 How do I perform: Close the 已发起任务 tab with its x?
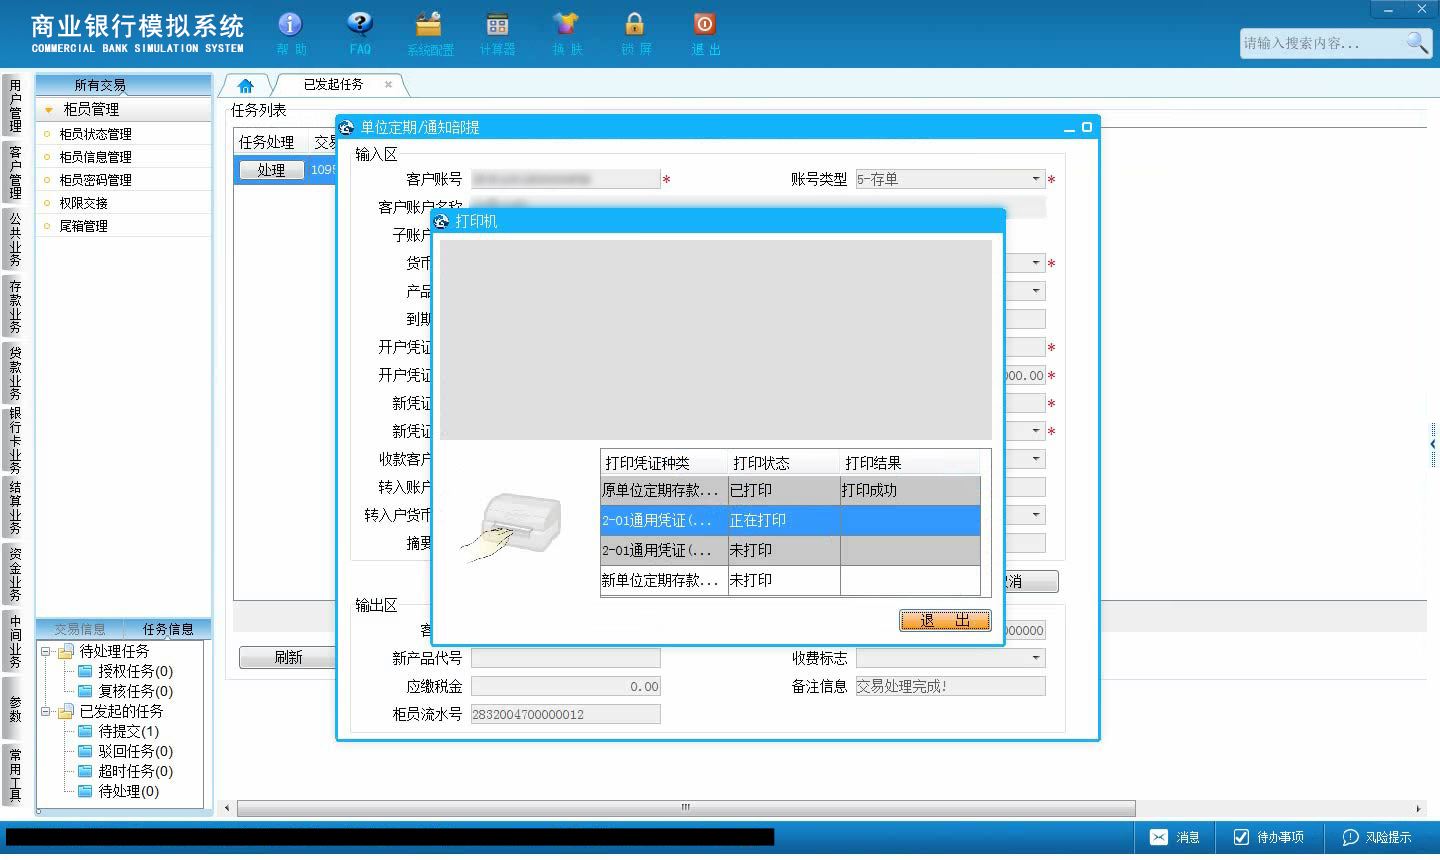coord(388,85)
